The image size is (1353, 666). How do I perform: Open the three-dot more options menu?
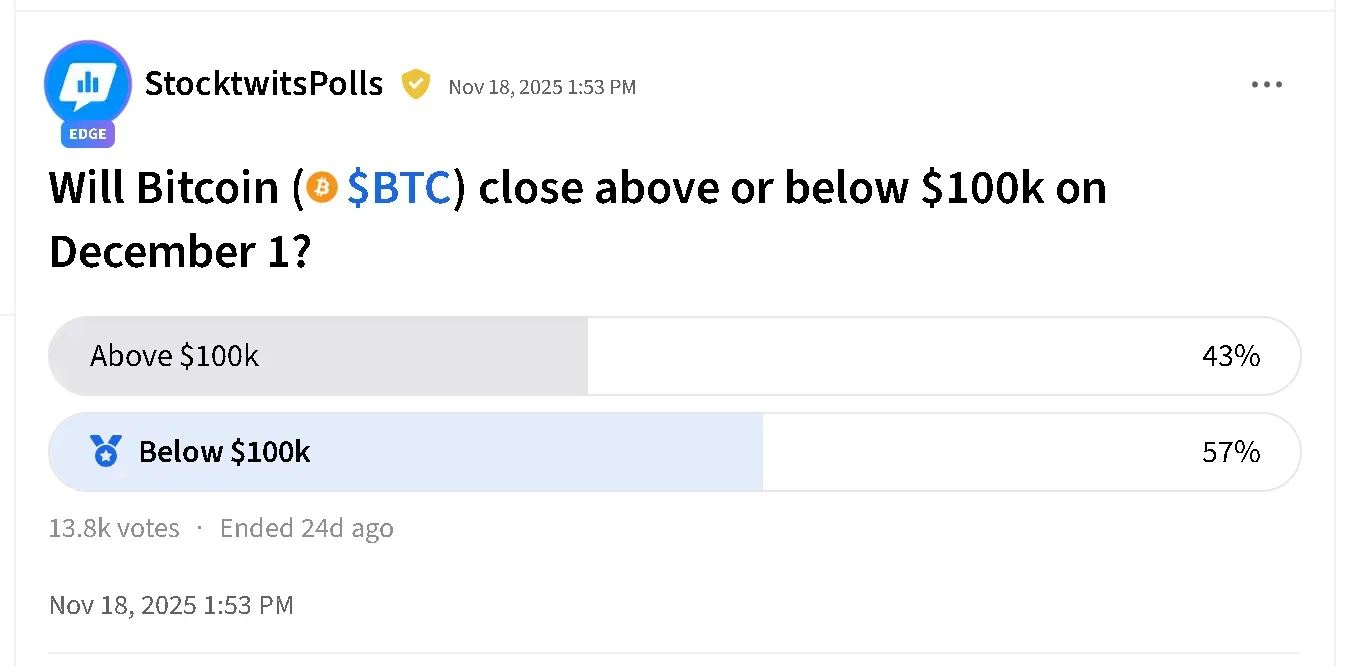[1266, 85]
